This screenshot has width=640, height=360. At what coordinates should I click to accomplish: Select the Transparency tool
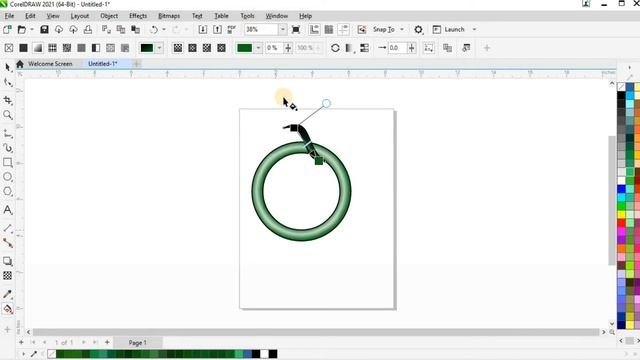[x=8, y=276]
